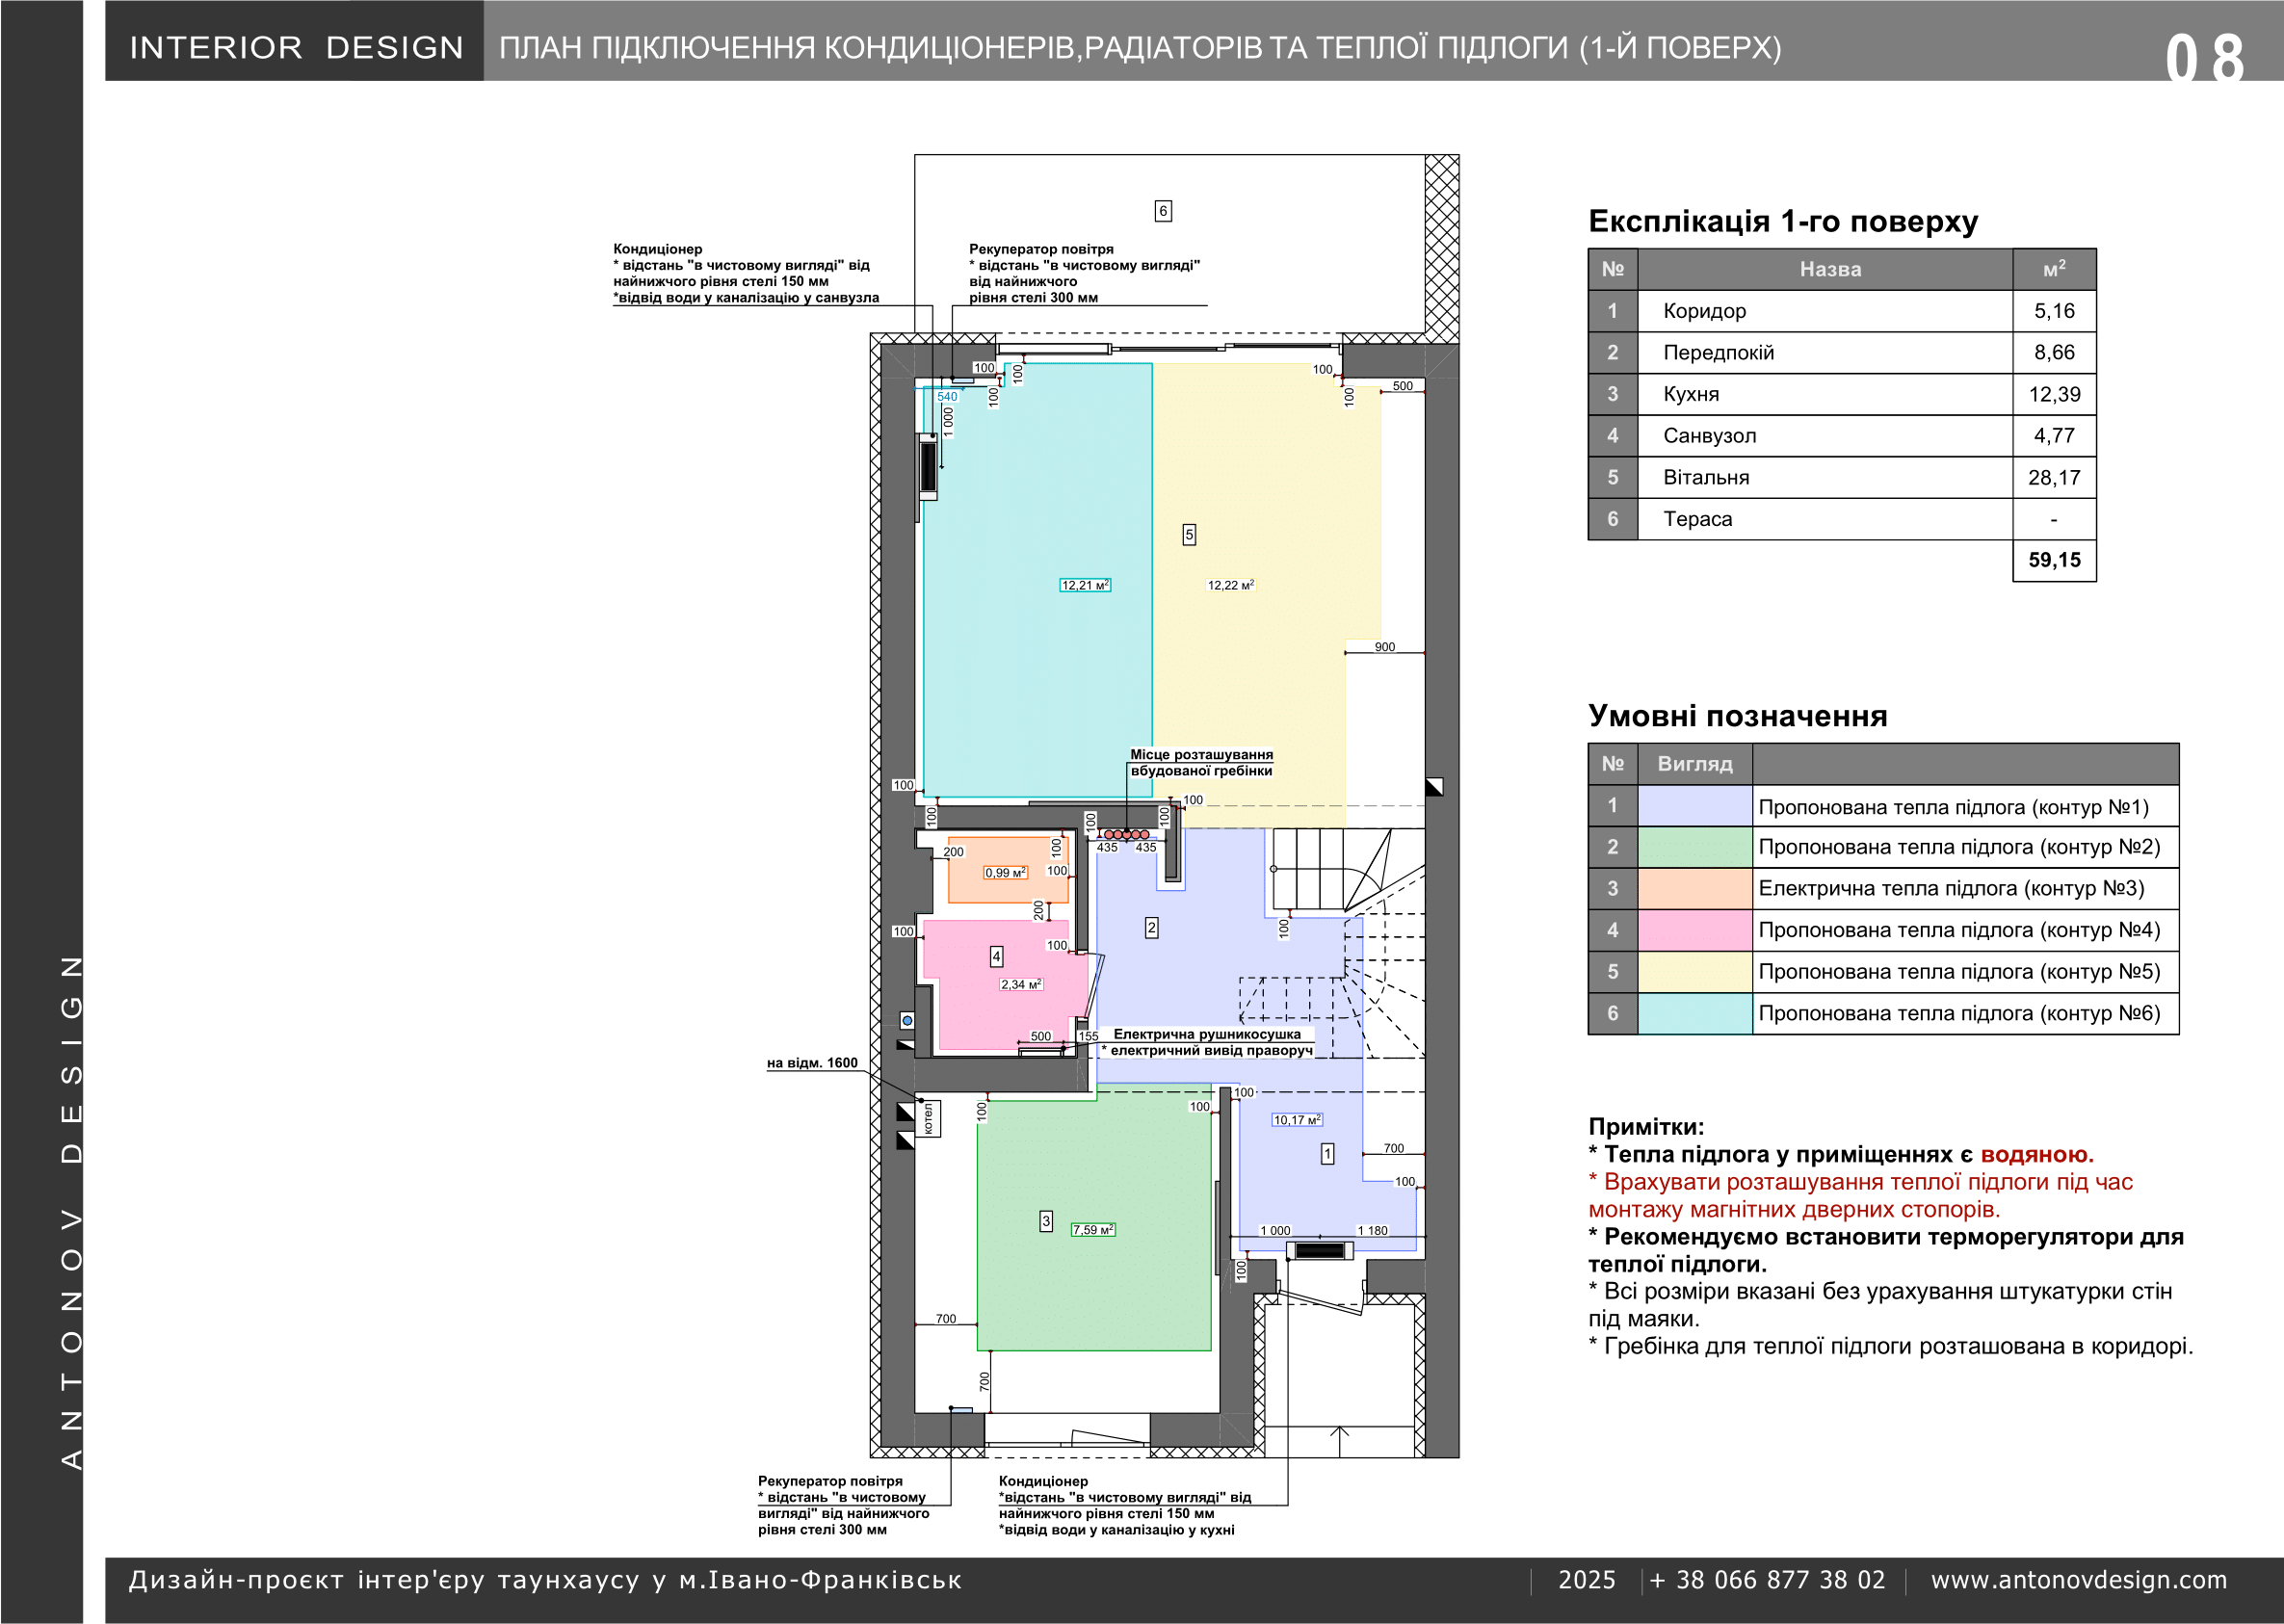Click 'Електрична тепла підлога (контур №3)' legend text
This screenshot has height=1624, width=2284.
click(1951, 889)
